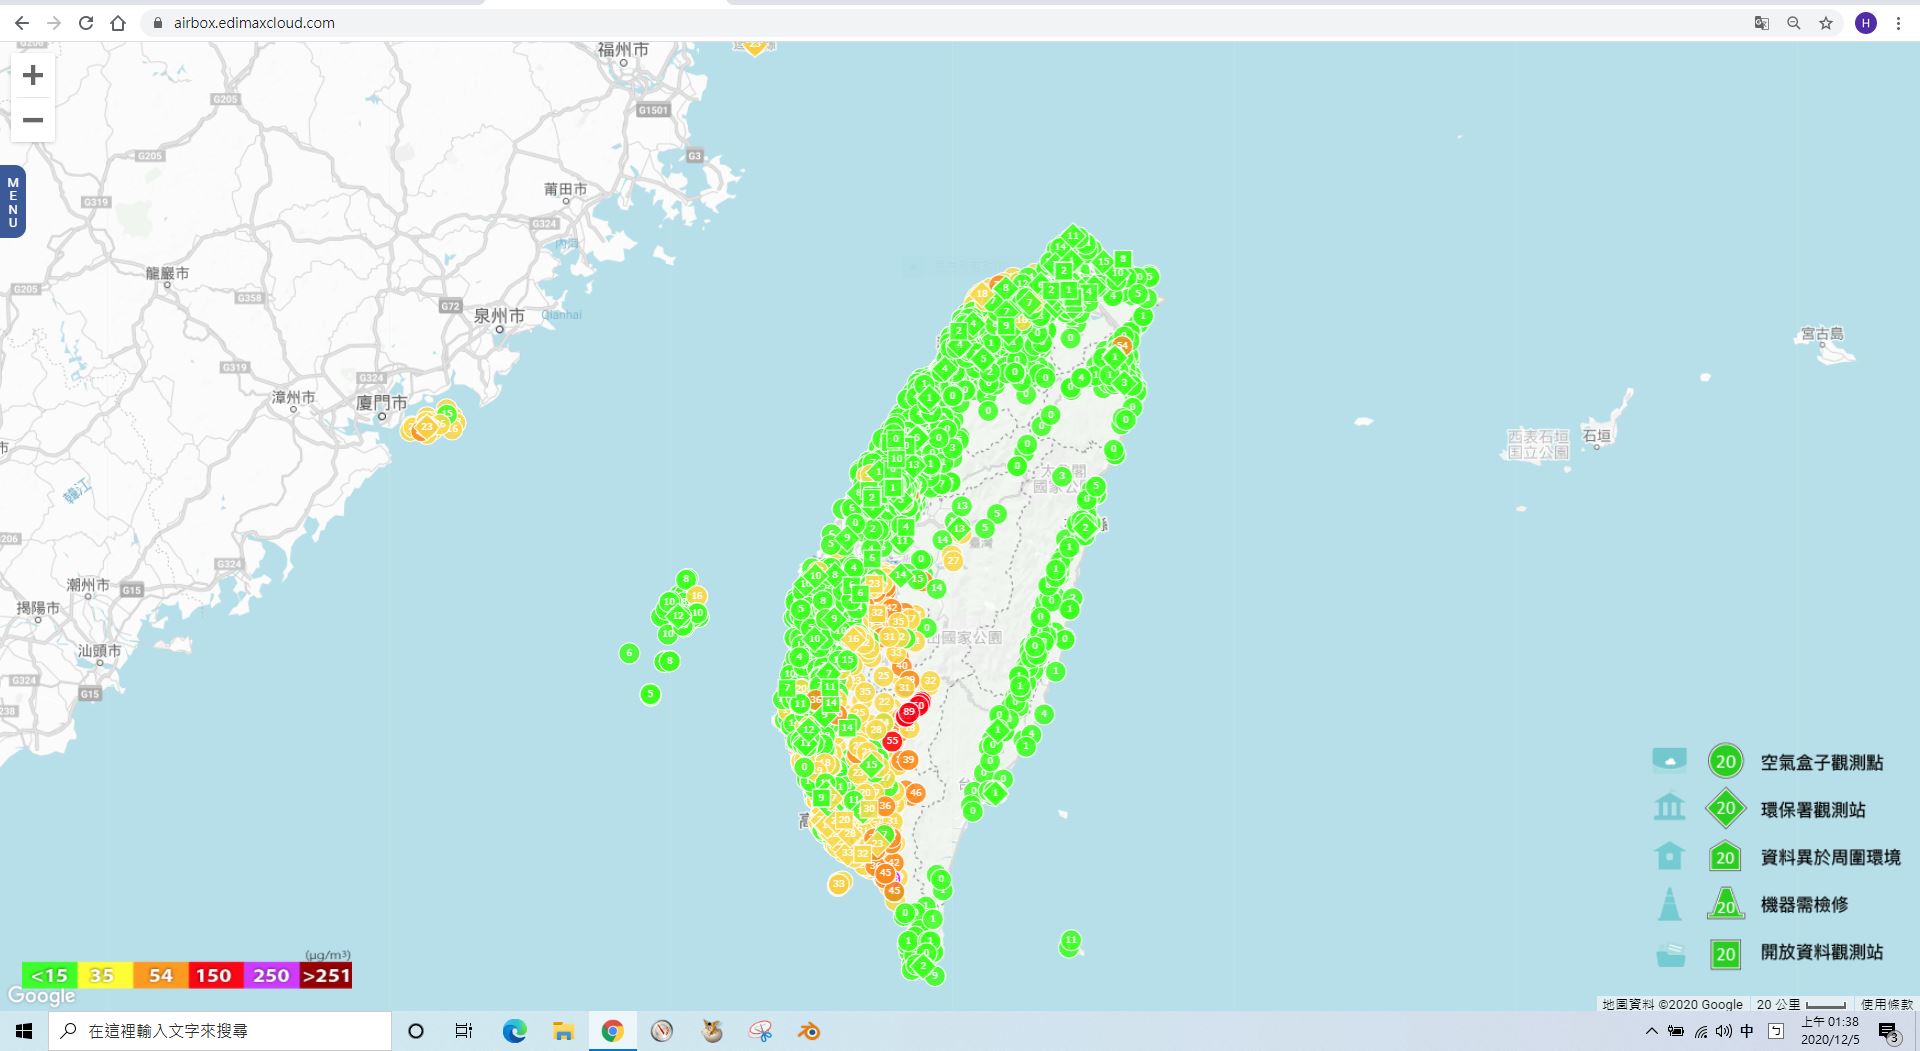Open the page translate icon

pos(1762,23)
